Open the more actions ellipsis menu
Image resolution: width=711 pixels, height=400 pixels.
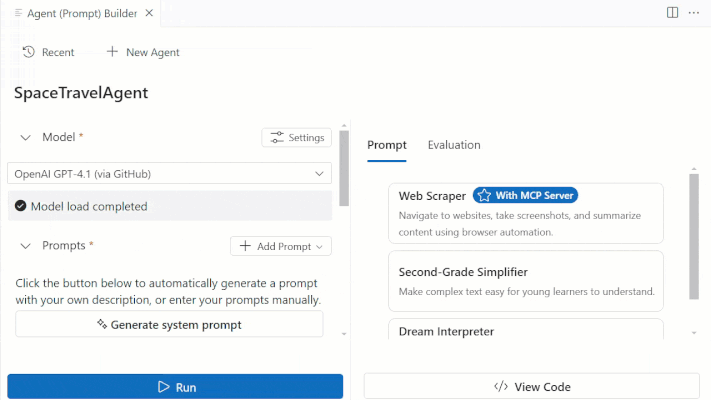pyautogui.click(x=694, y=13)
